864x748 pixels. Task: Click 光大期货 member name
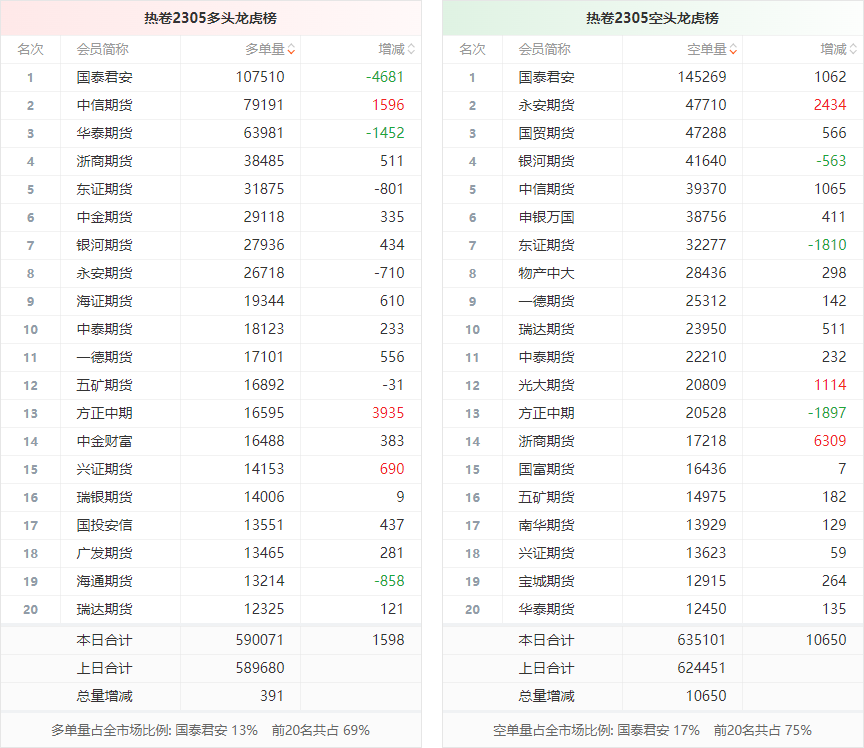click(546, 385)
